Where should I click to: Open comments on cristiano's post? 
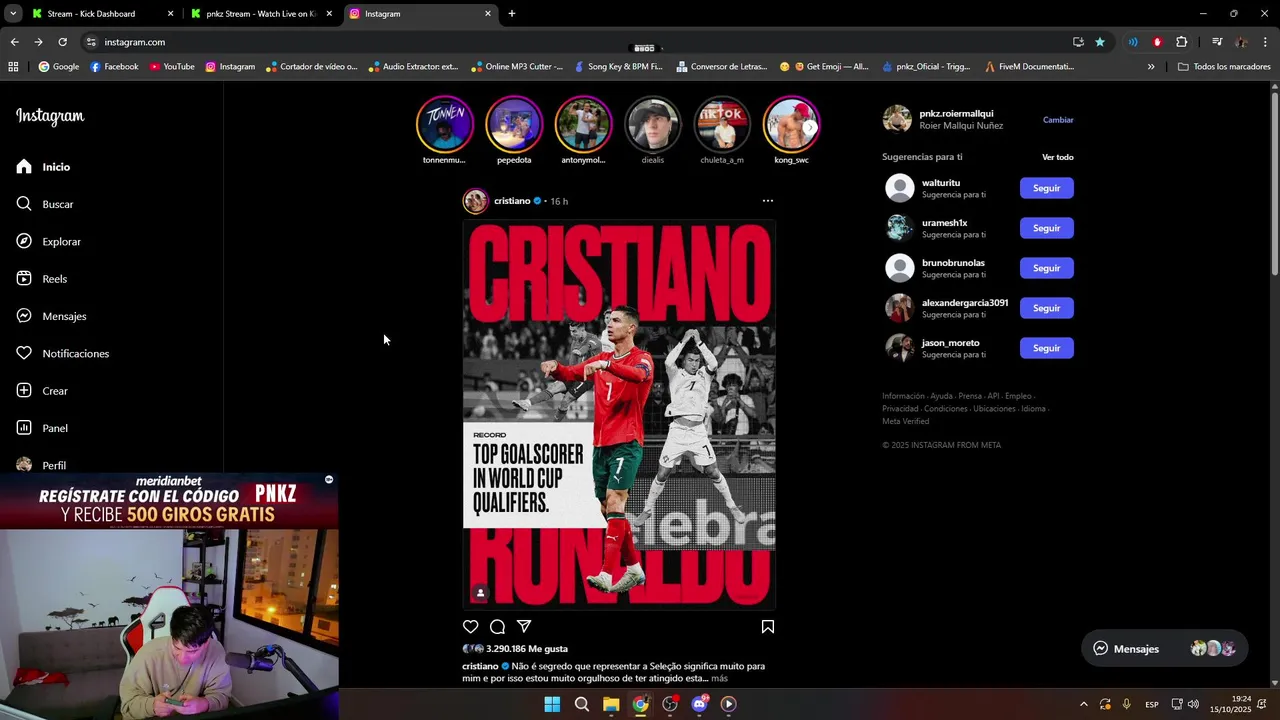[497, 627]
